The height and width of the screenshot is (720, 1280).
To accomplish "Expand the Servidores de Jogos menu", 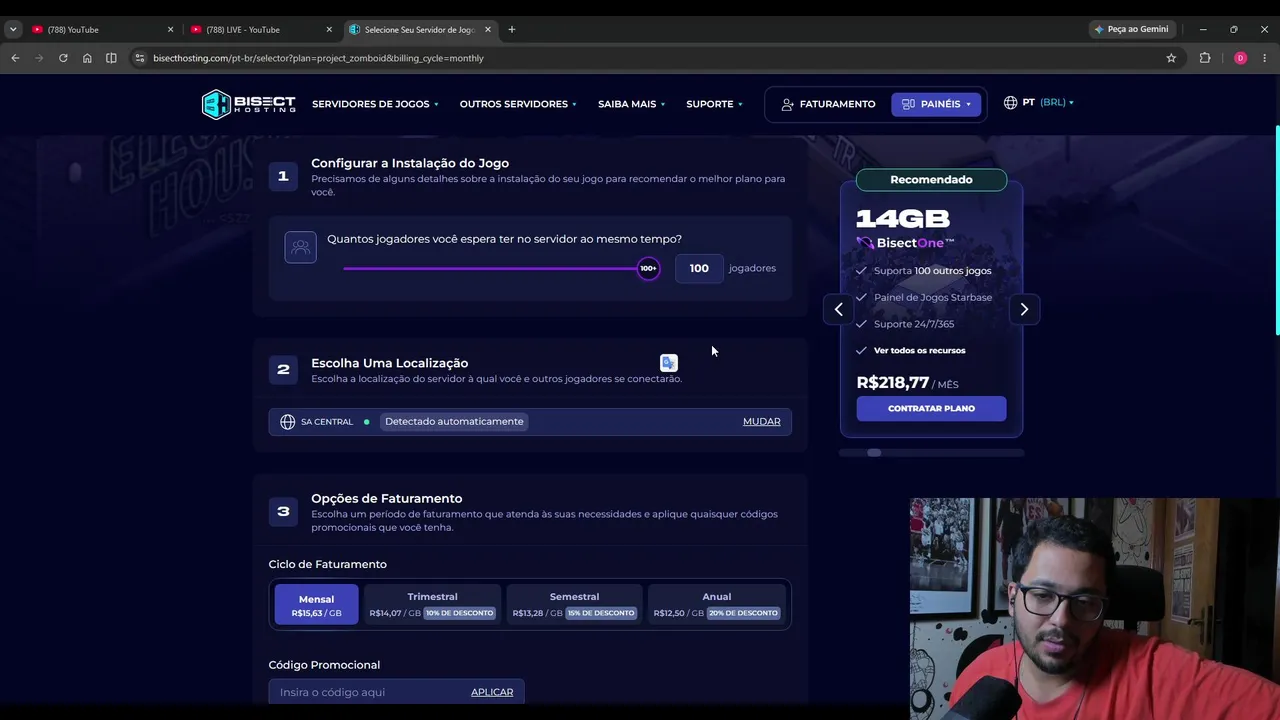I will (375, 104).
